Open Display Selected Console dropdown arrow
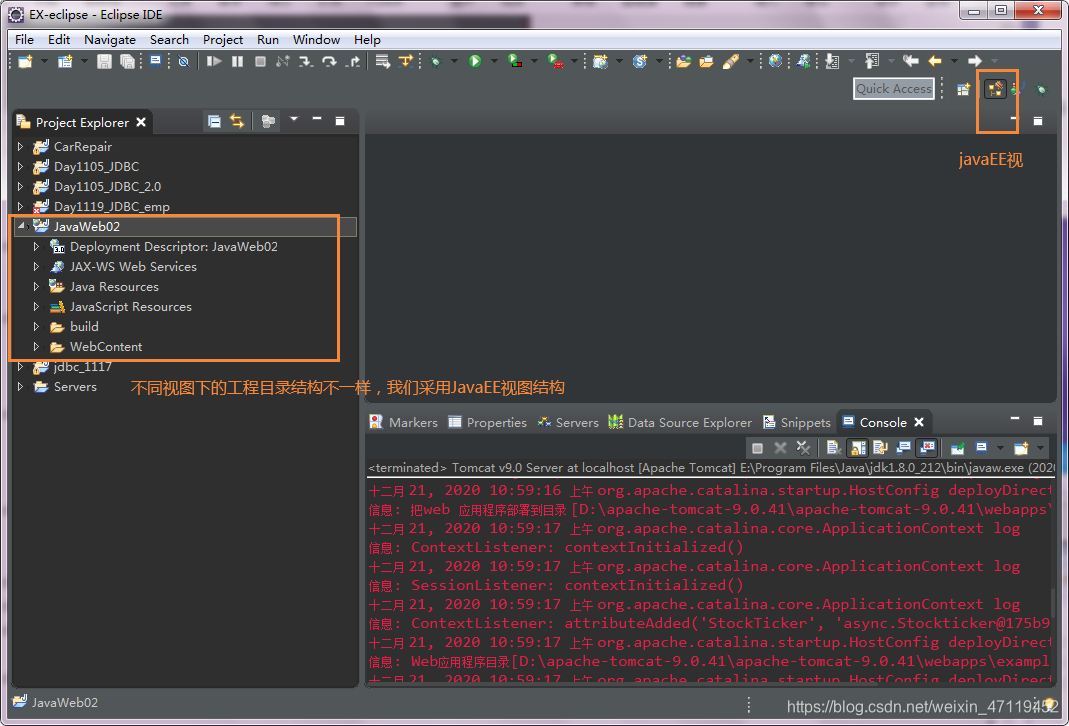 (999, 448)
